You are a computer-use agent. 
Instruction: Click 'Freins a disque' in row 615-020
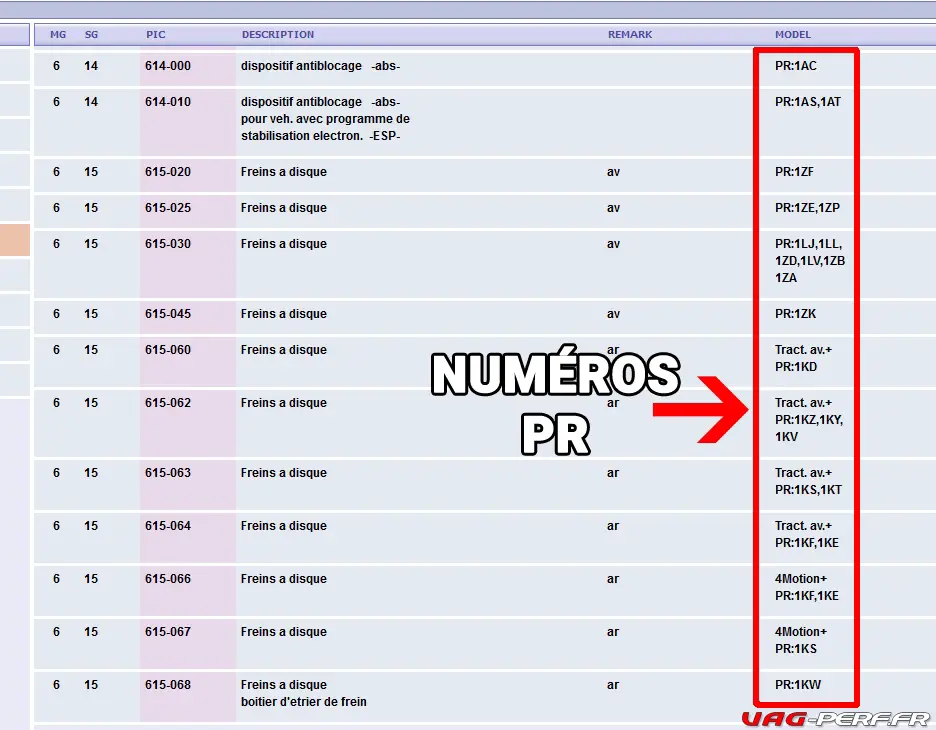point(284,172)
